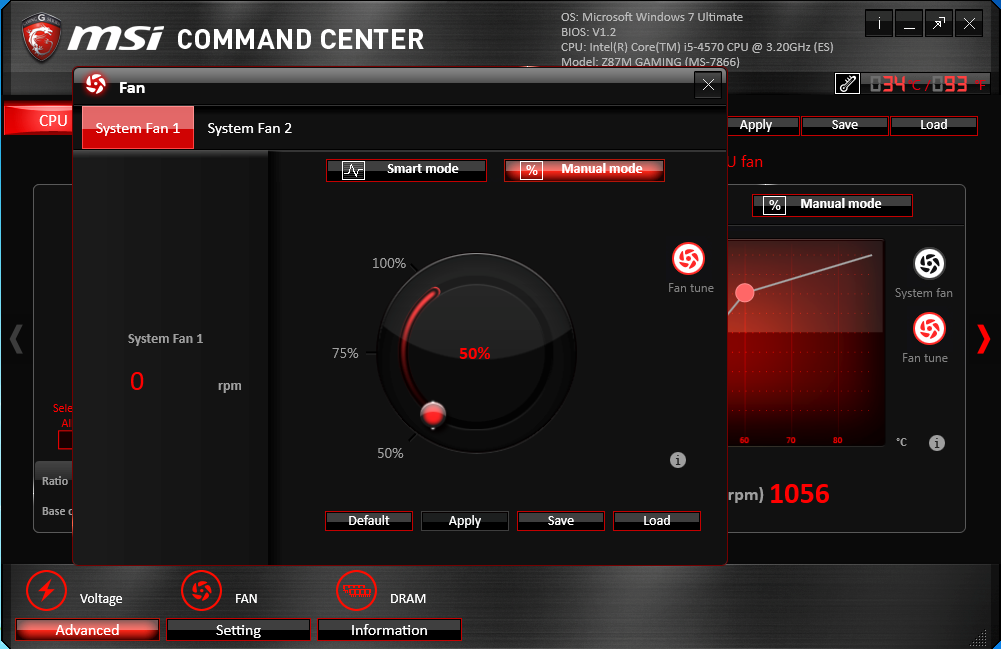Click the window resize grip in bottom corner
1001x649 pixels.
(x=979, y=637)
